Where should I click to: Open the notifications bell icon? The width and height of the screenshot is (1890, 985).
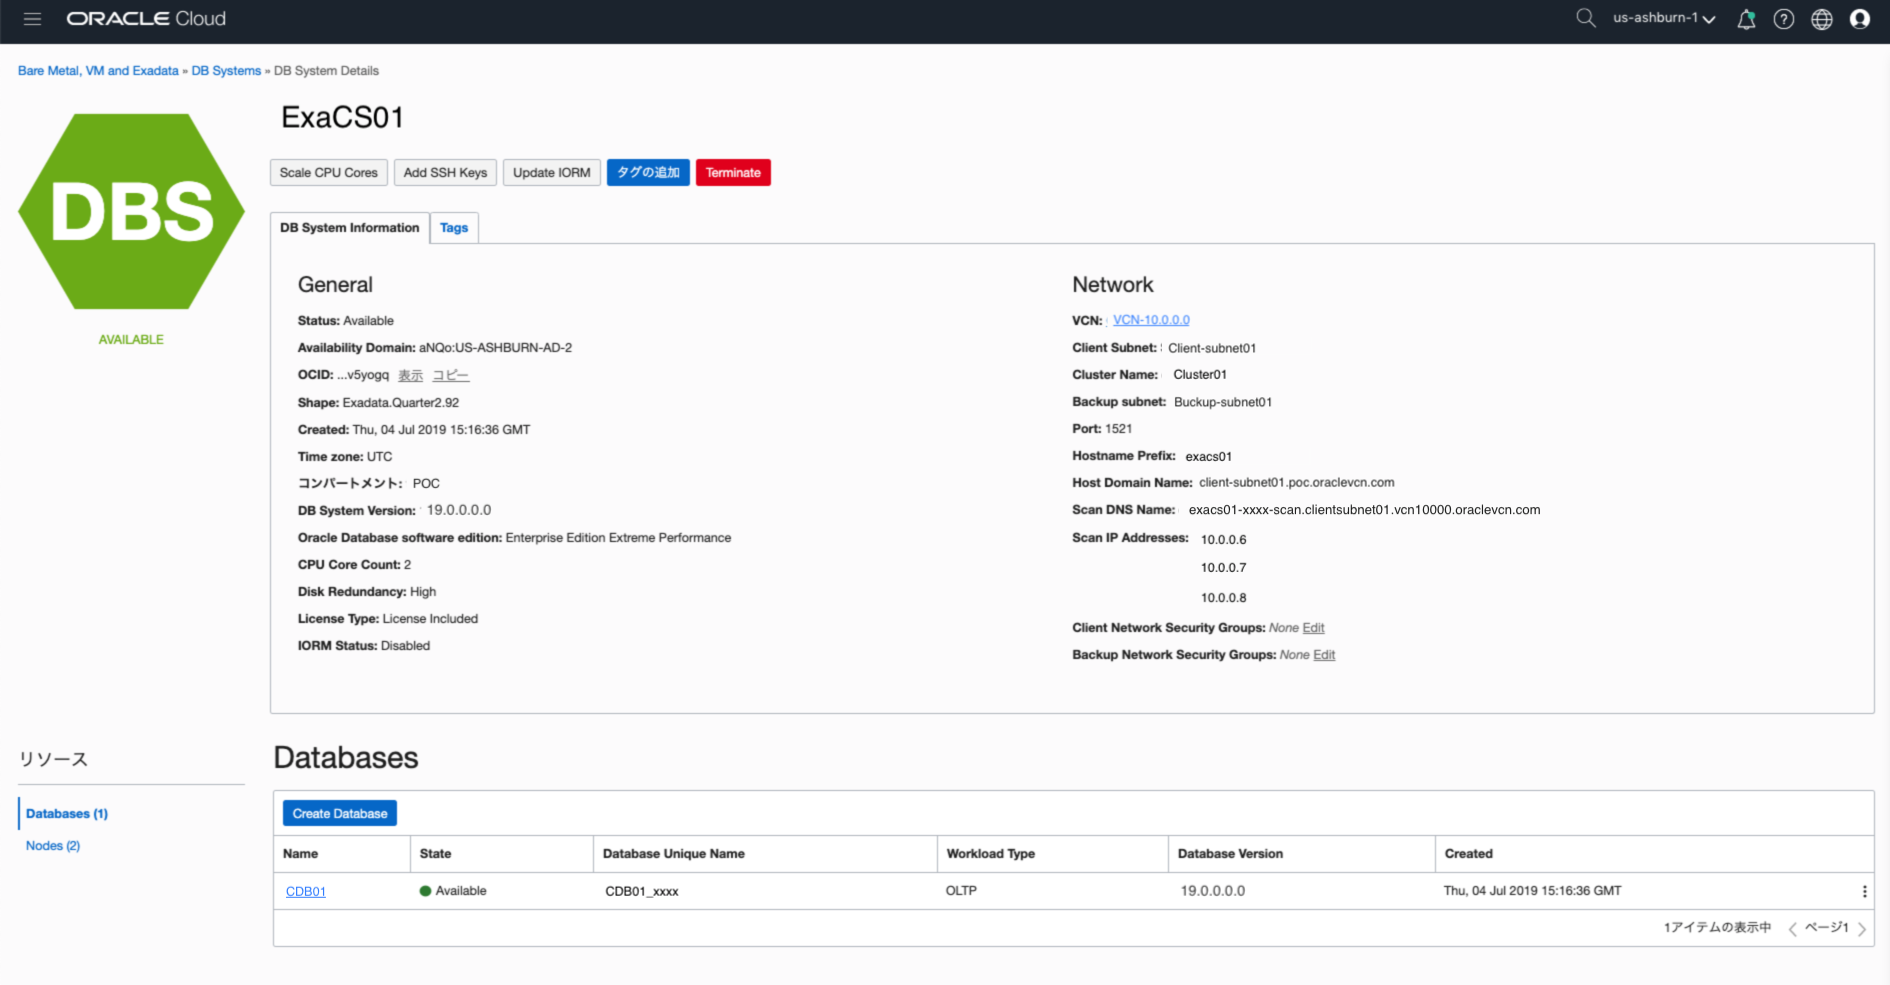tap(1746, 19)
